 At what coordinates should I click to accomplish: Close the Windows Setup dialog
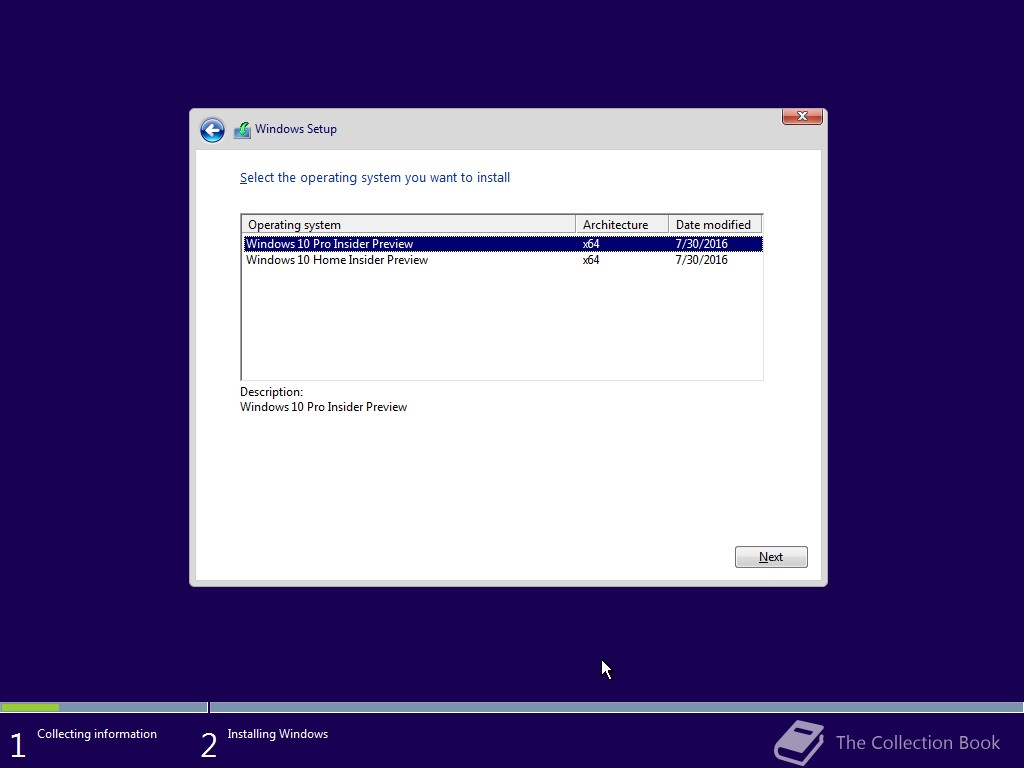point(802,116)
